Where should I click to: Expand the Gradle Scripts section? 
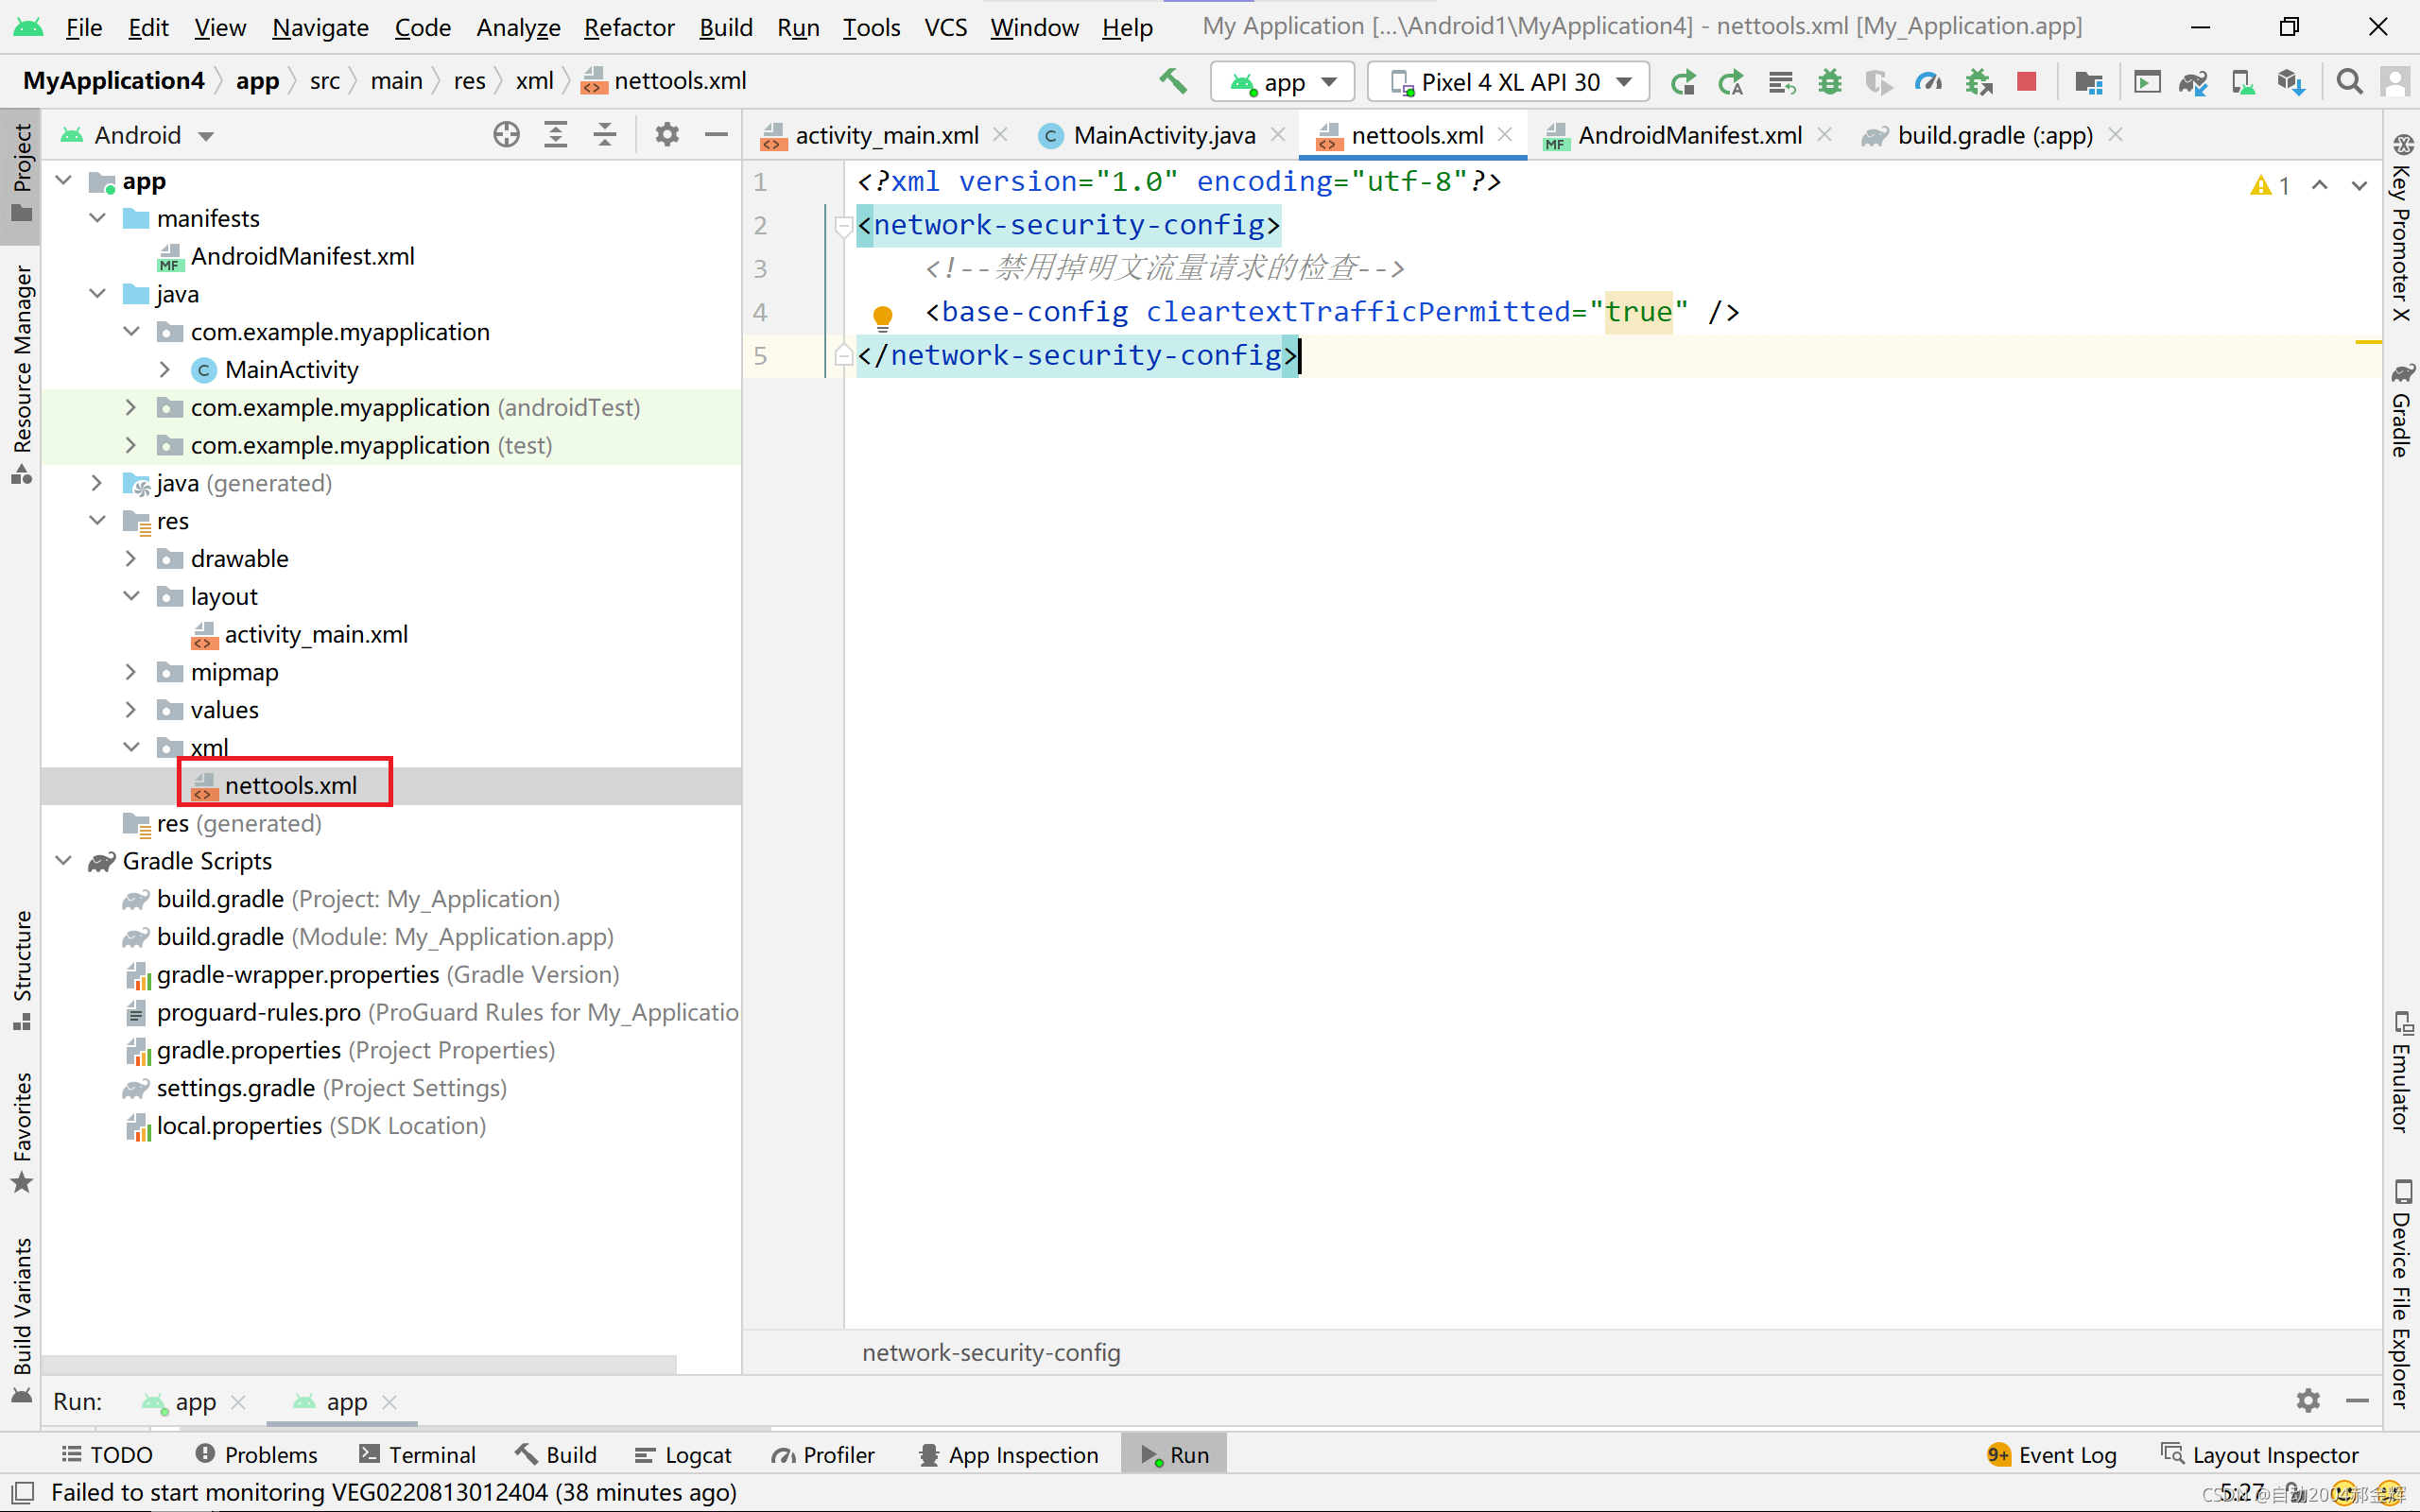coord(61,861)
